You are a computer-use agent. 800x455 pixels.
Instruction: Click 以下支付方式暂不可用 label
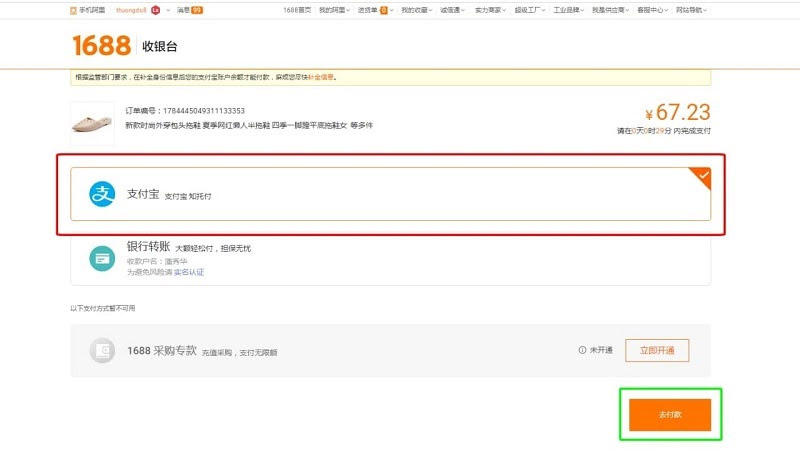point(103,308)
